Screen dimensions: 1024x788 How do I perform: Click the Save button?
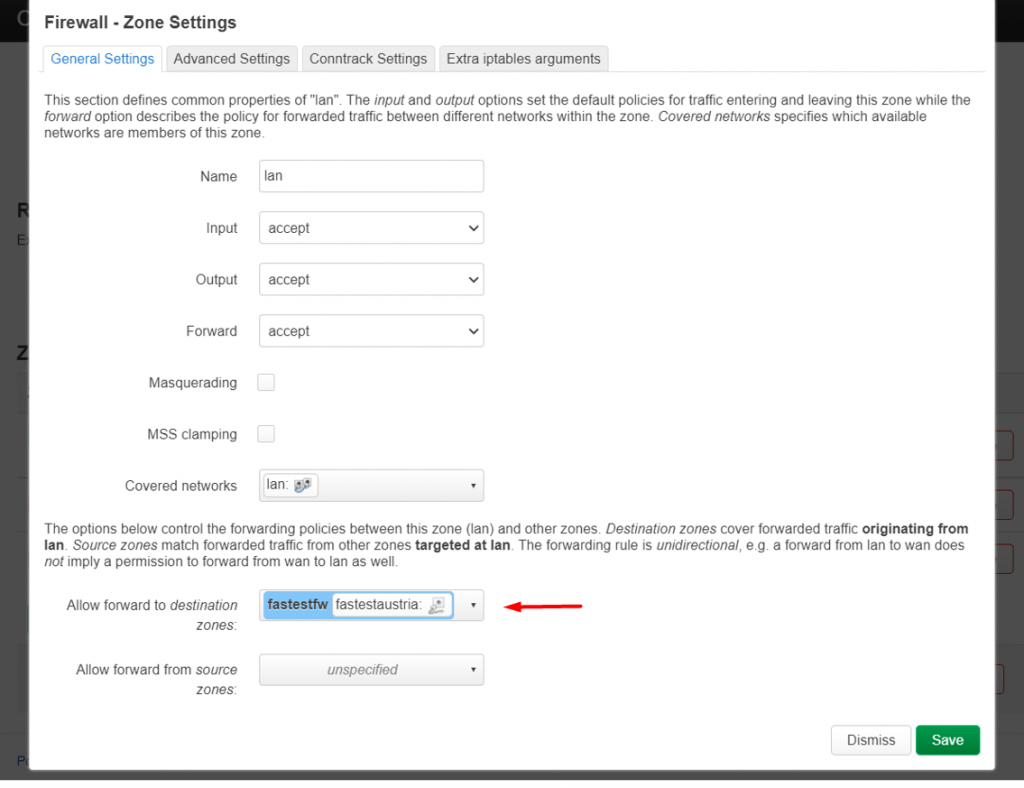click(x=947, y=740)
